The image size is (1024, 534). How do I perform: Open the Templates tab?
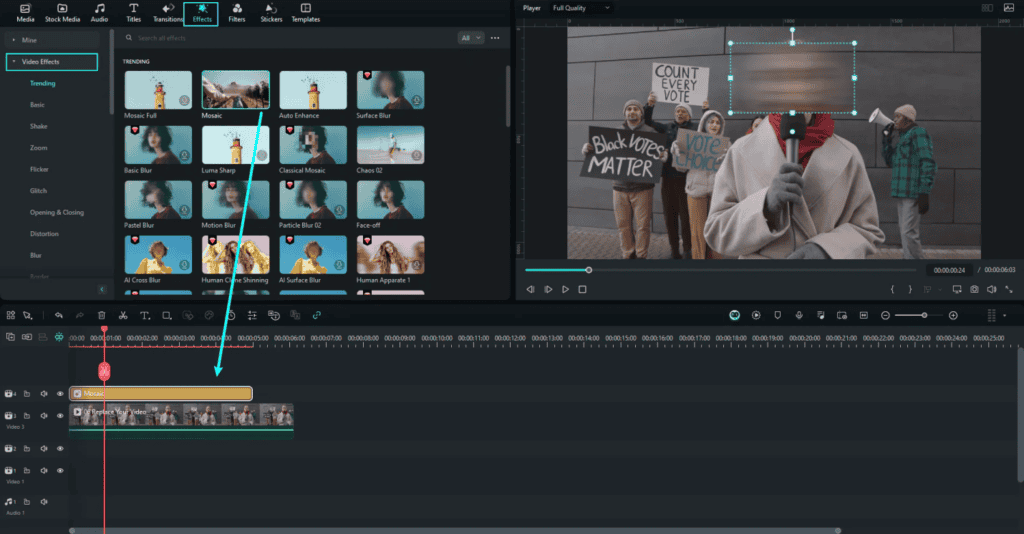click(x=306, y=12)
